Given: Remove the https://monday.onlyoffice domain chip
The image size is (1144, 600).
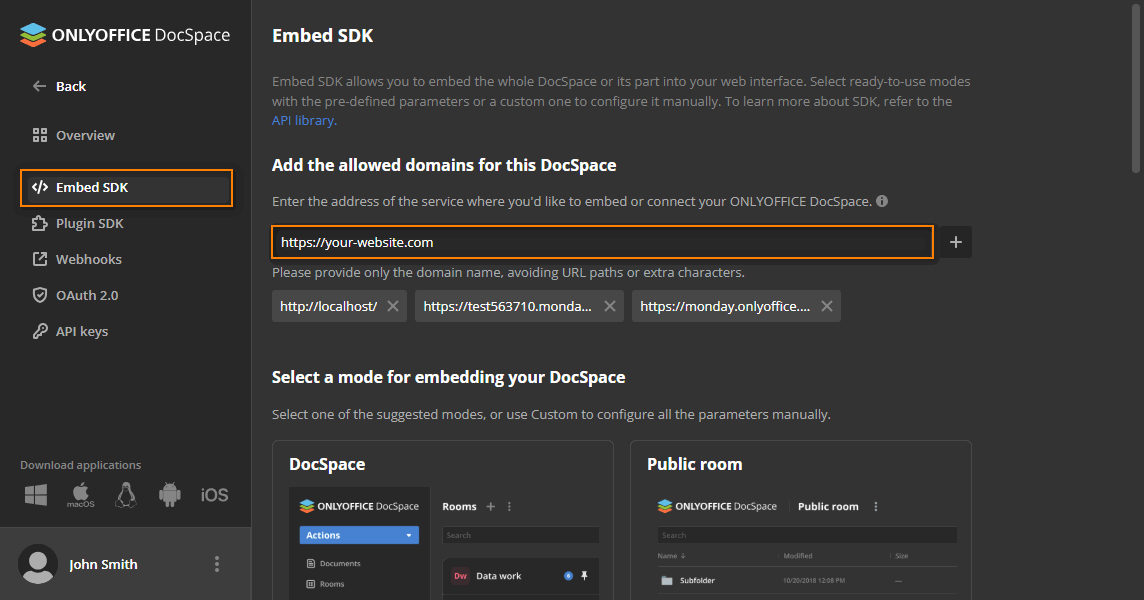Looking at the screenshot, I should coord(827,306).
